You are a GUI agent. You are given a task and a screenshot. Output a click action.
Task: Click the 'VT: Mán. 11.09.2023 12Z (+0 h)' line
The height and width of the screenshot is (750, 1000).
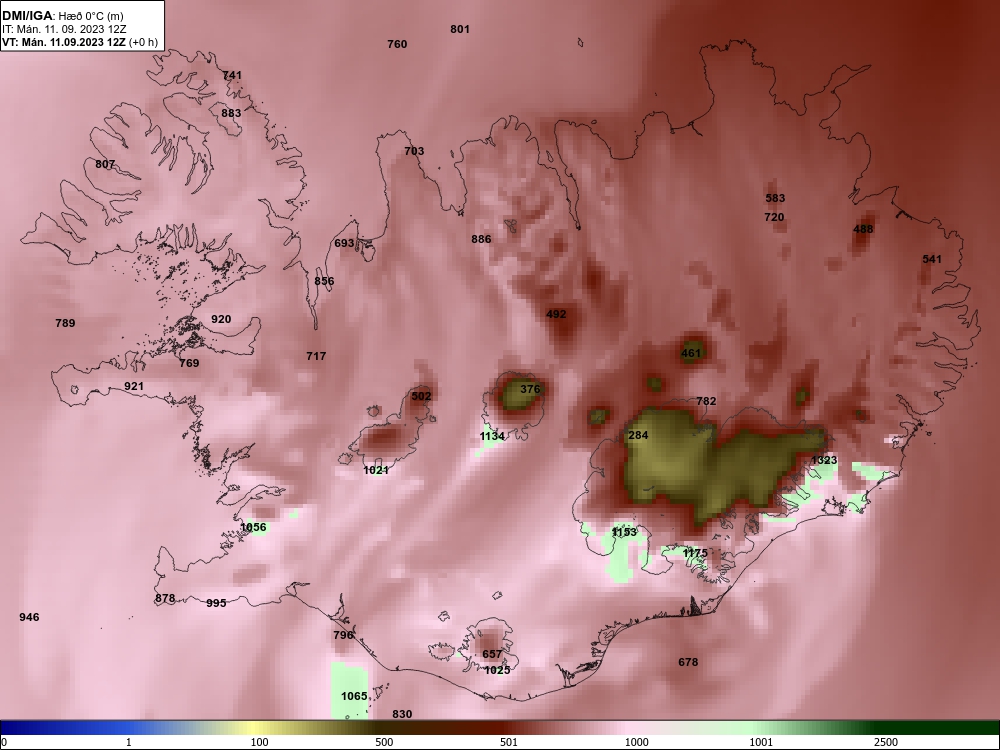(80, 43)
